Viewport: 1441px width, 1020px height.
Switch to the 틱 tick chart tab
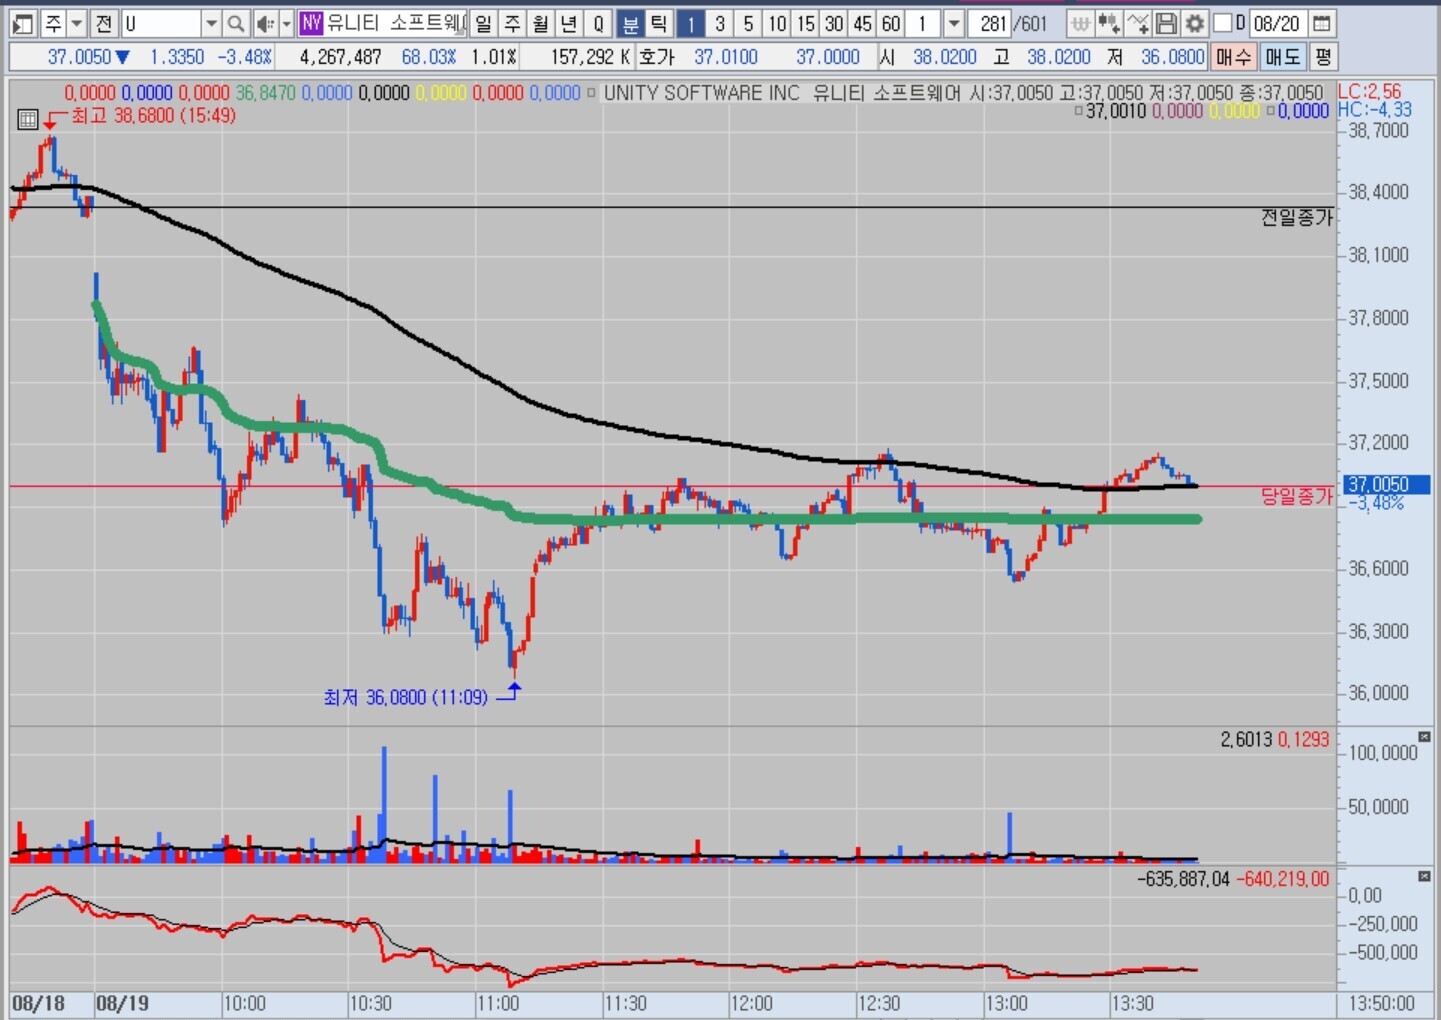tap(659, 23)
